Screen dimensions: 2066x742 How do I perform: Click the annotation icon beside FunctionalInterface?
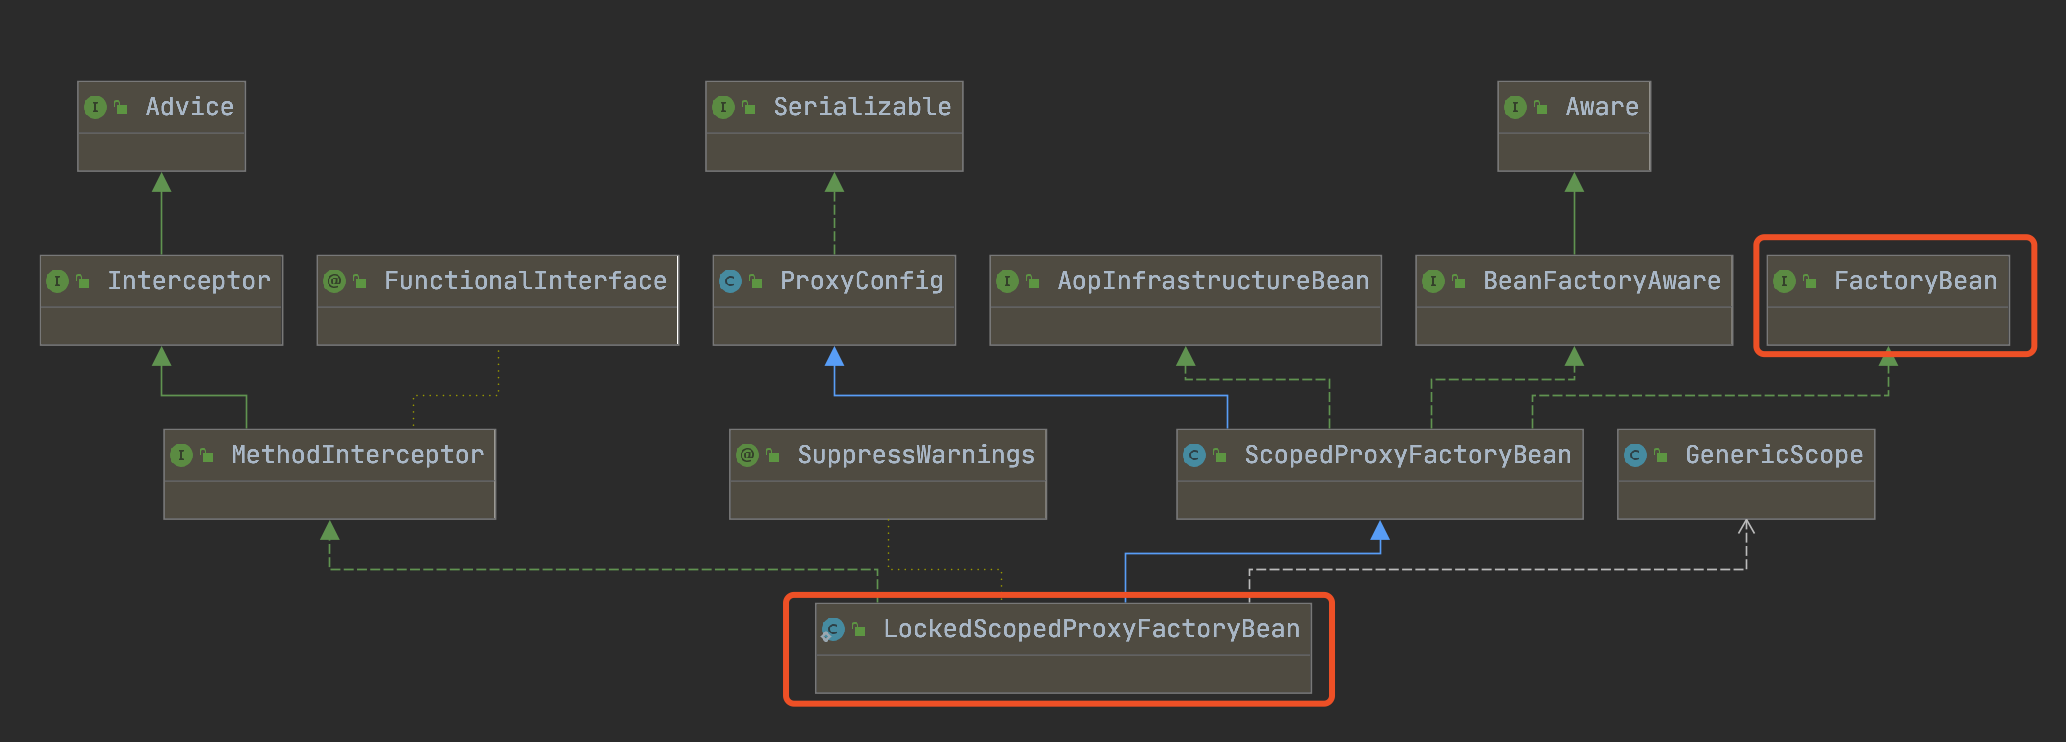[x=334, y=281]
